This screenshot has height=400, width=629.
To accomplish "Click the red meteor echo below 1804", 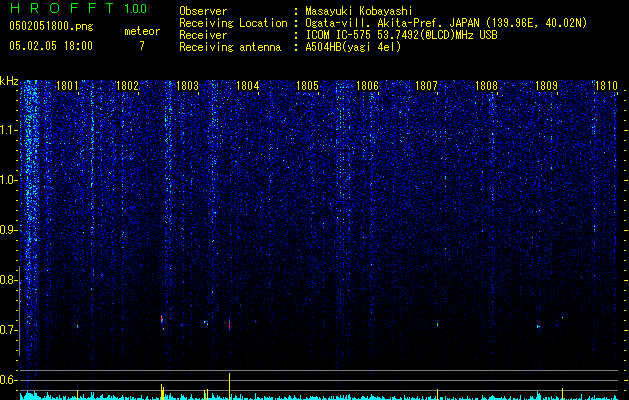I will [x=229, y=325].
